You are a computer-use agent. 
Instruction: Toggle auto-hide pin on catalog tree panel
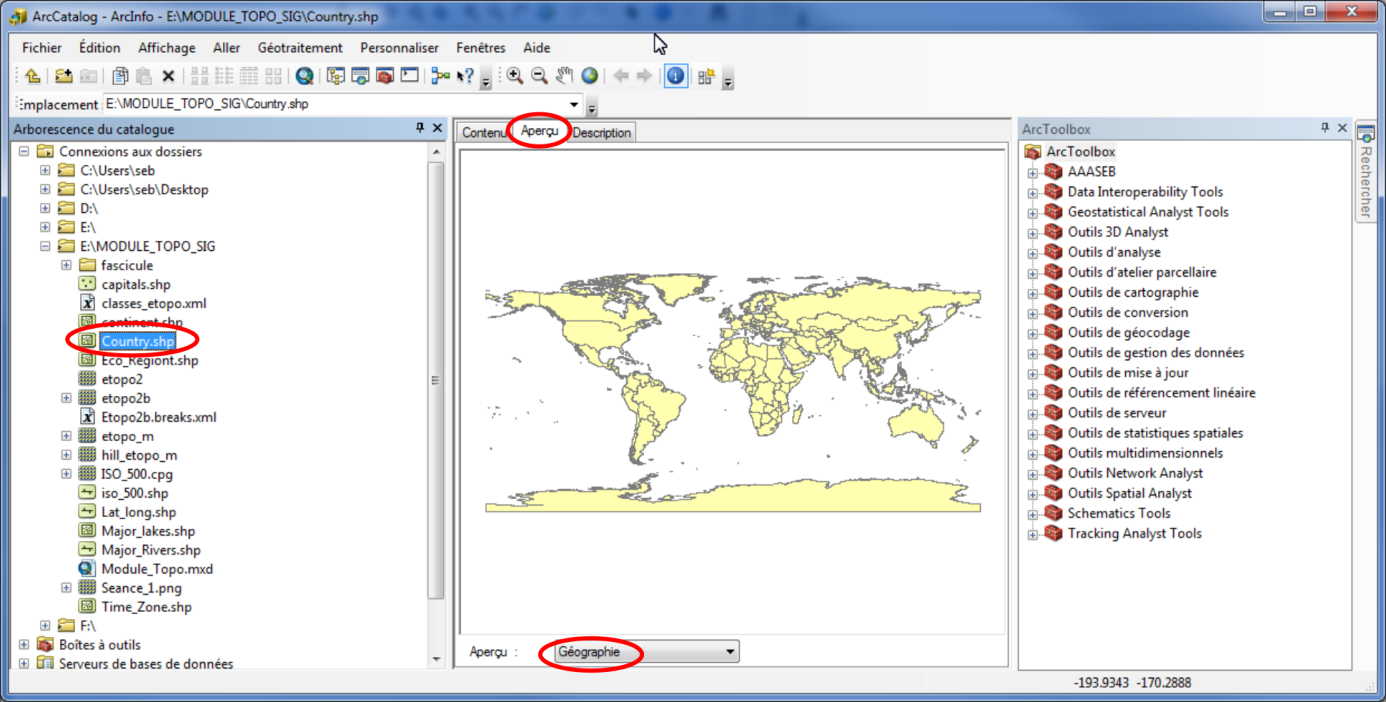tap(420, 128)
